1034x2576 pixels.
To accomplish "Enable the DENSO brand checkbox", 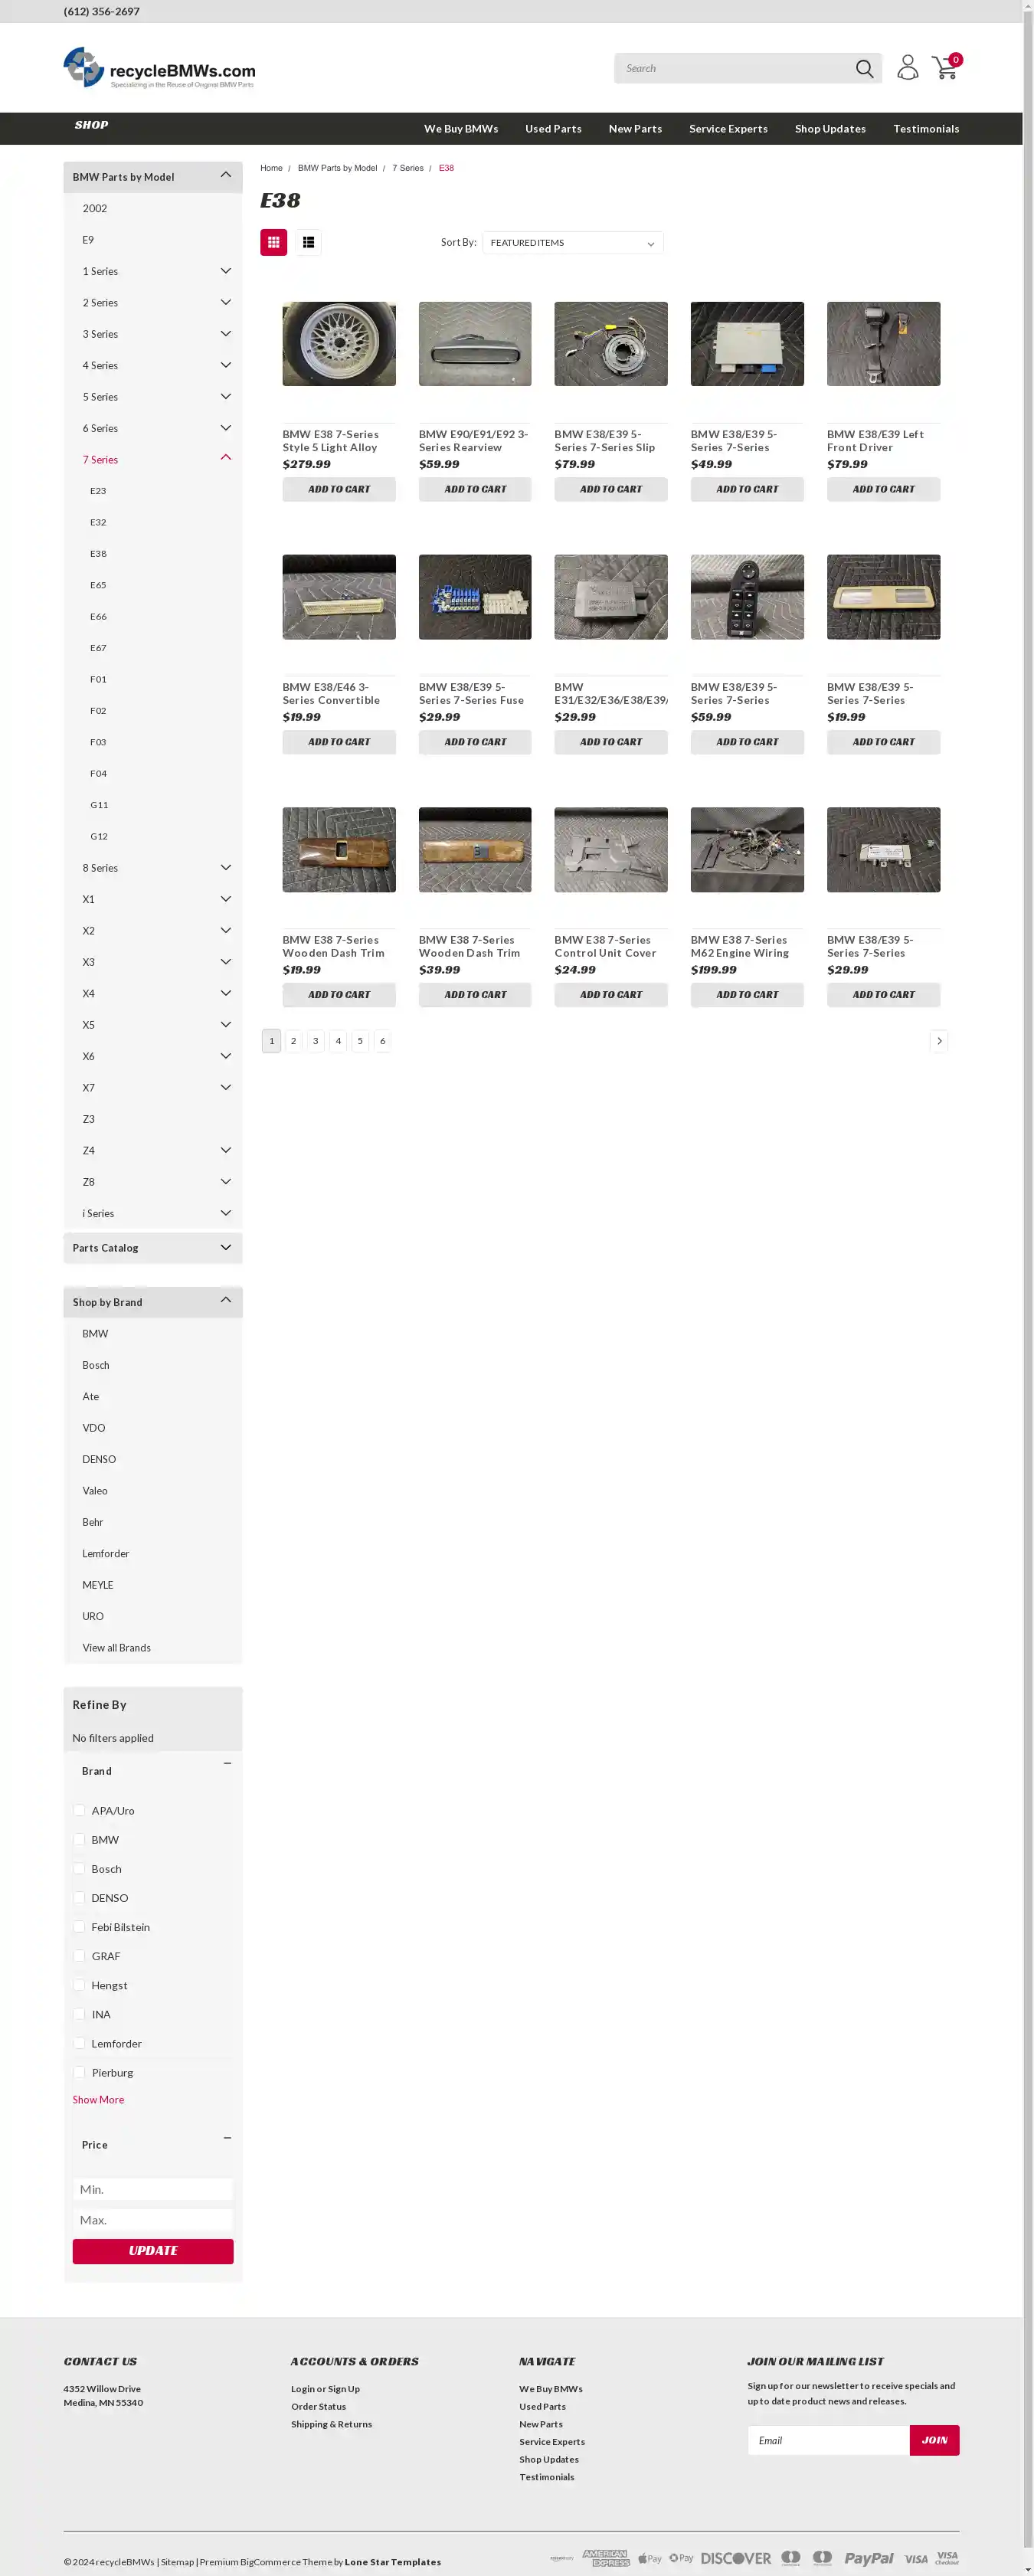I will [x=80, y=1897].
